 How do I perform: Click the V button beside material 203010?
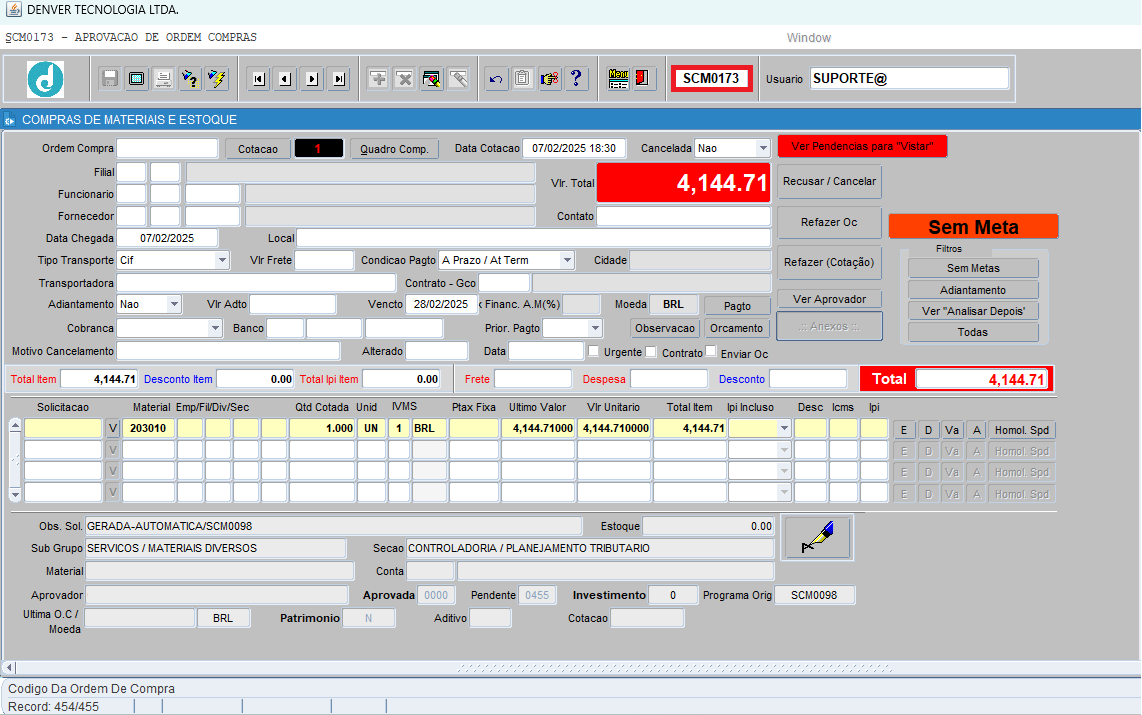112,428
